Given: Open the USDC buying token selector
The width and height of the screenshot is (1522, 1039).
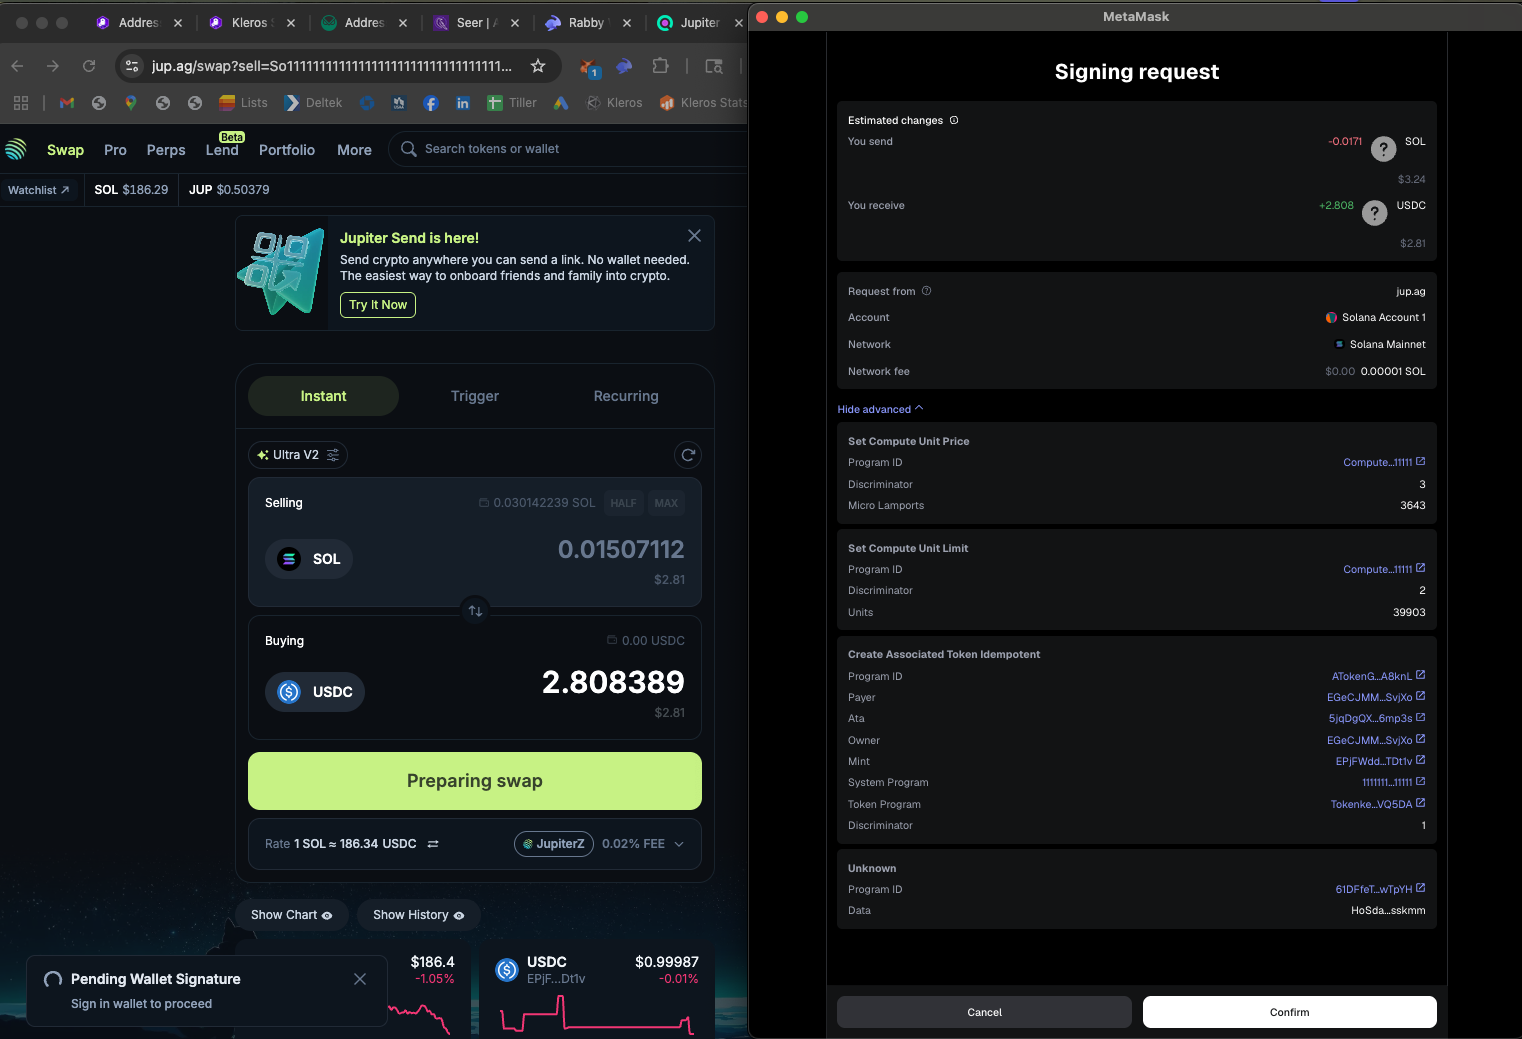Looking at the screenshot, I should pyautogui.click(x=315, y=692).
